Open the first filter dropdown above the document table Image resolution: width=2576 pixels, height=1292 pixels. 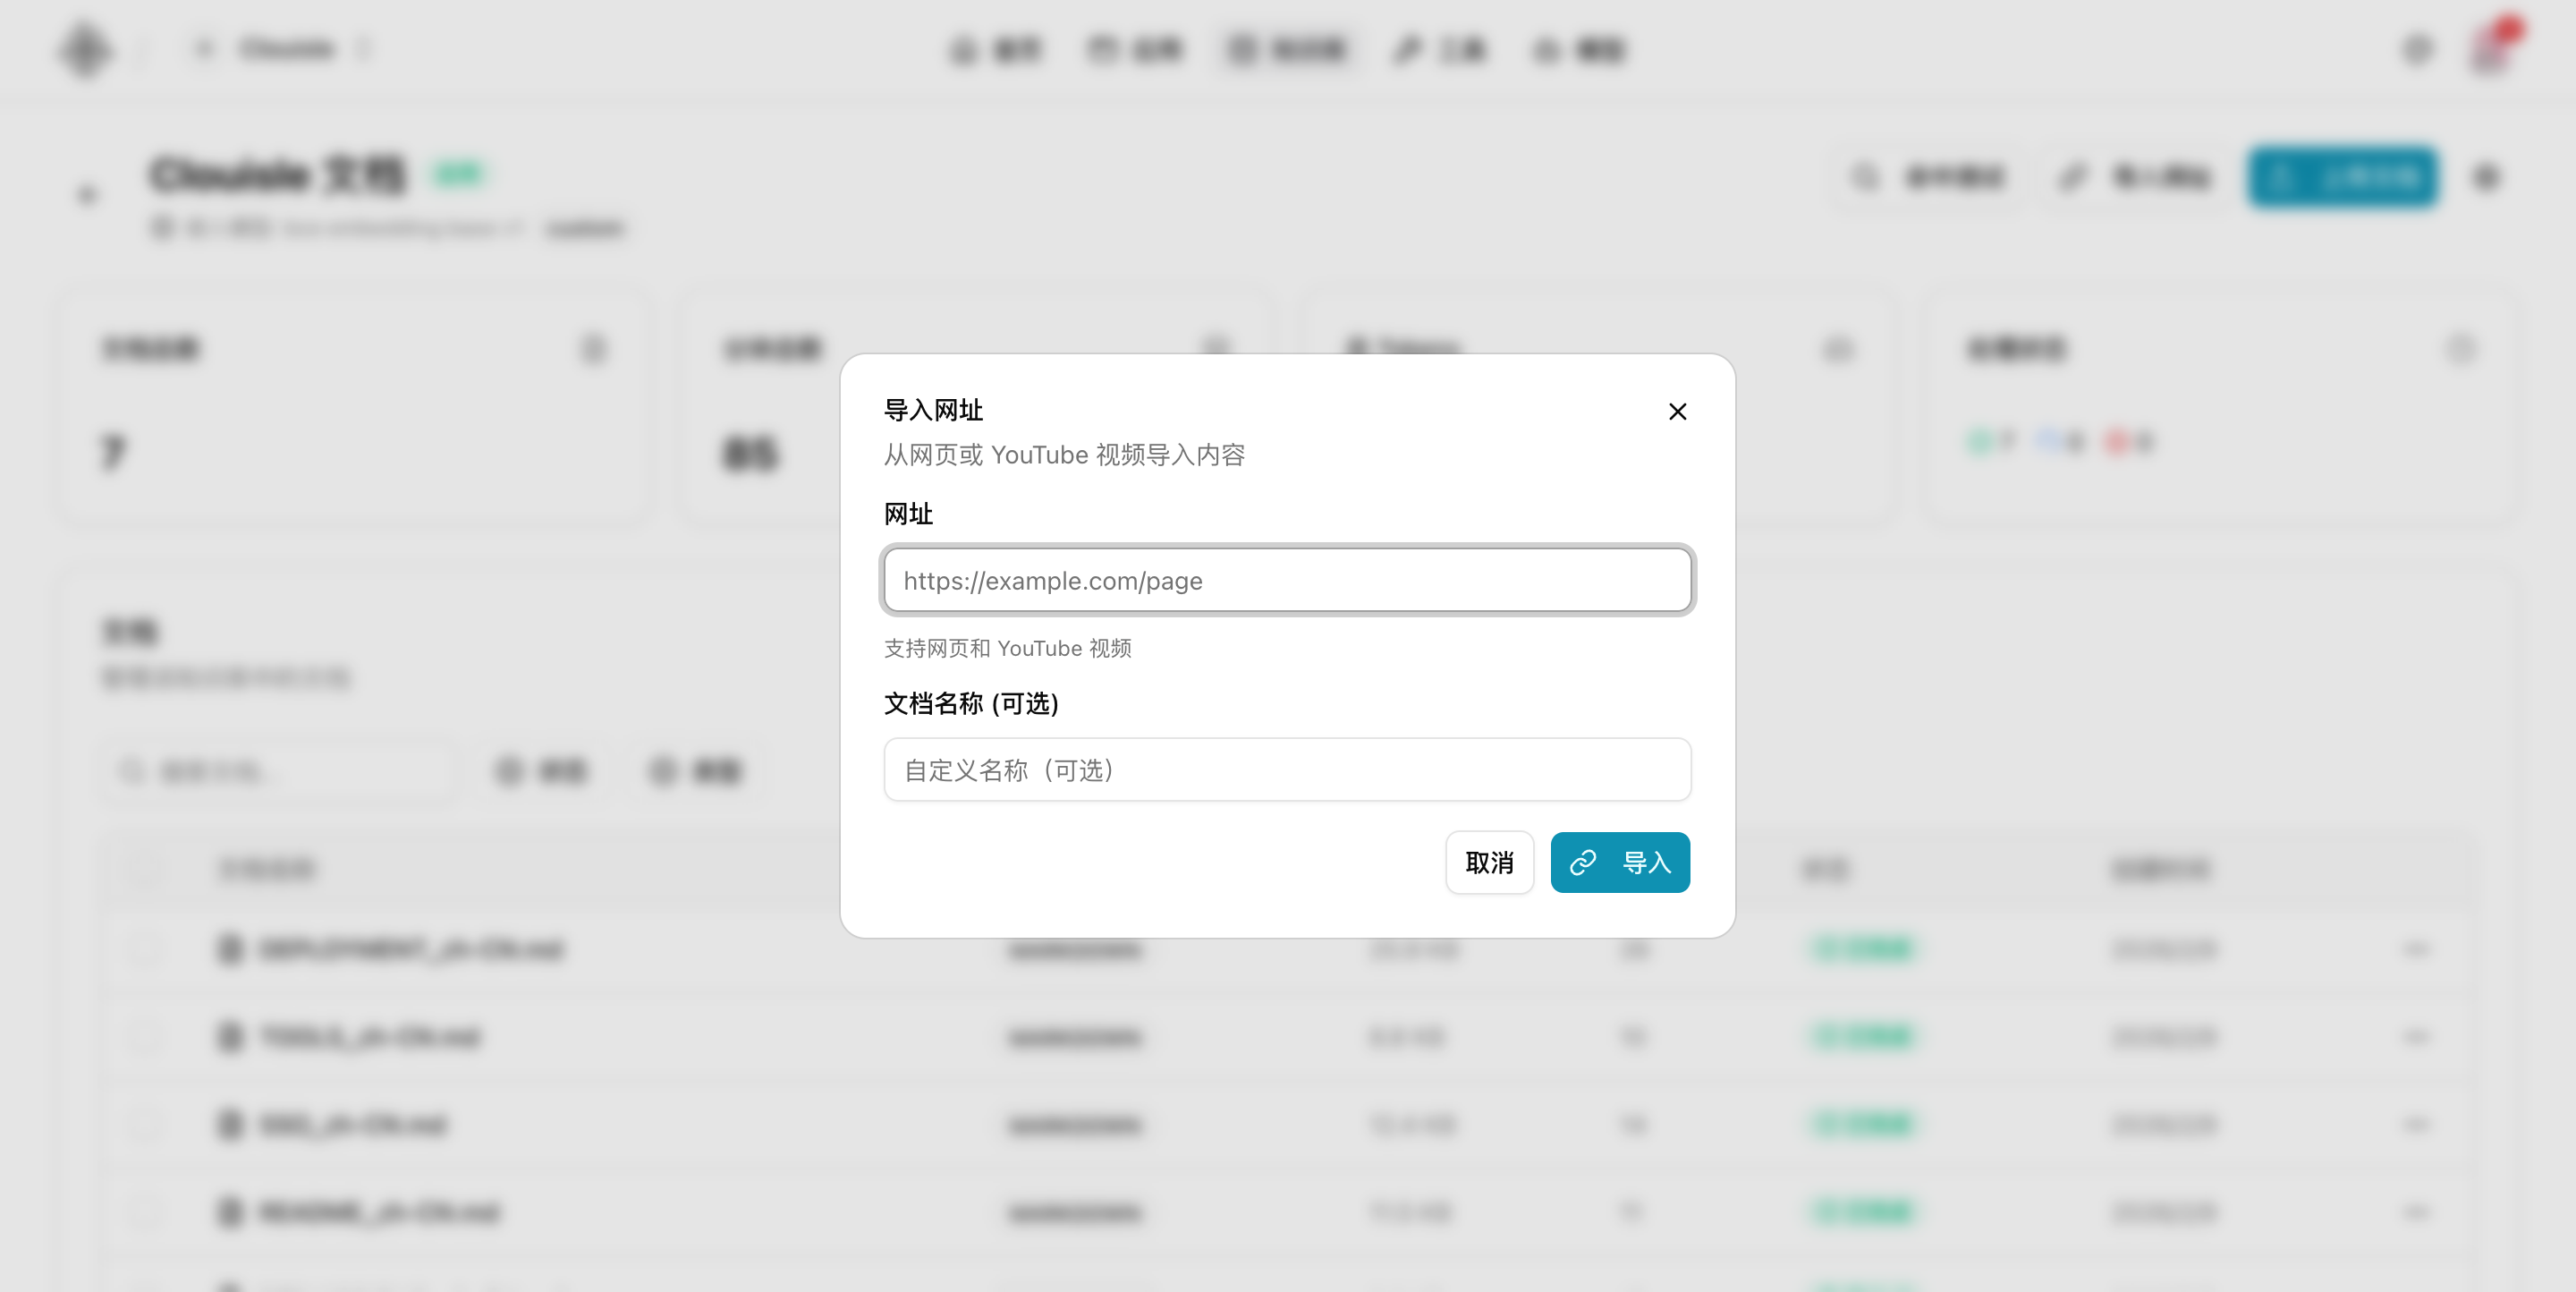[x=540, y=771]
